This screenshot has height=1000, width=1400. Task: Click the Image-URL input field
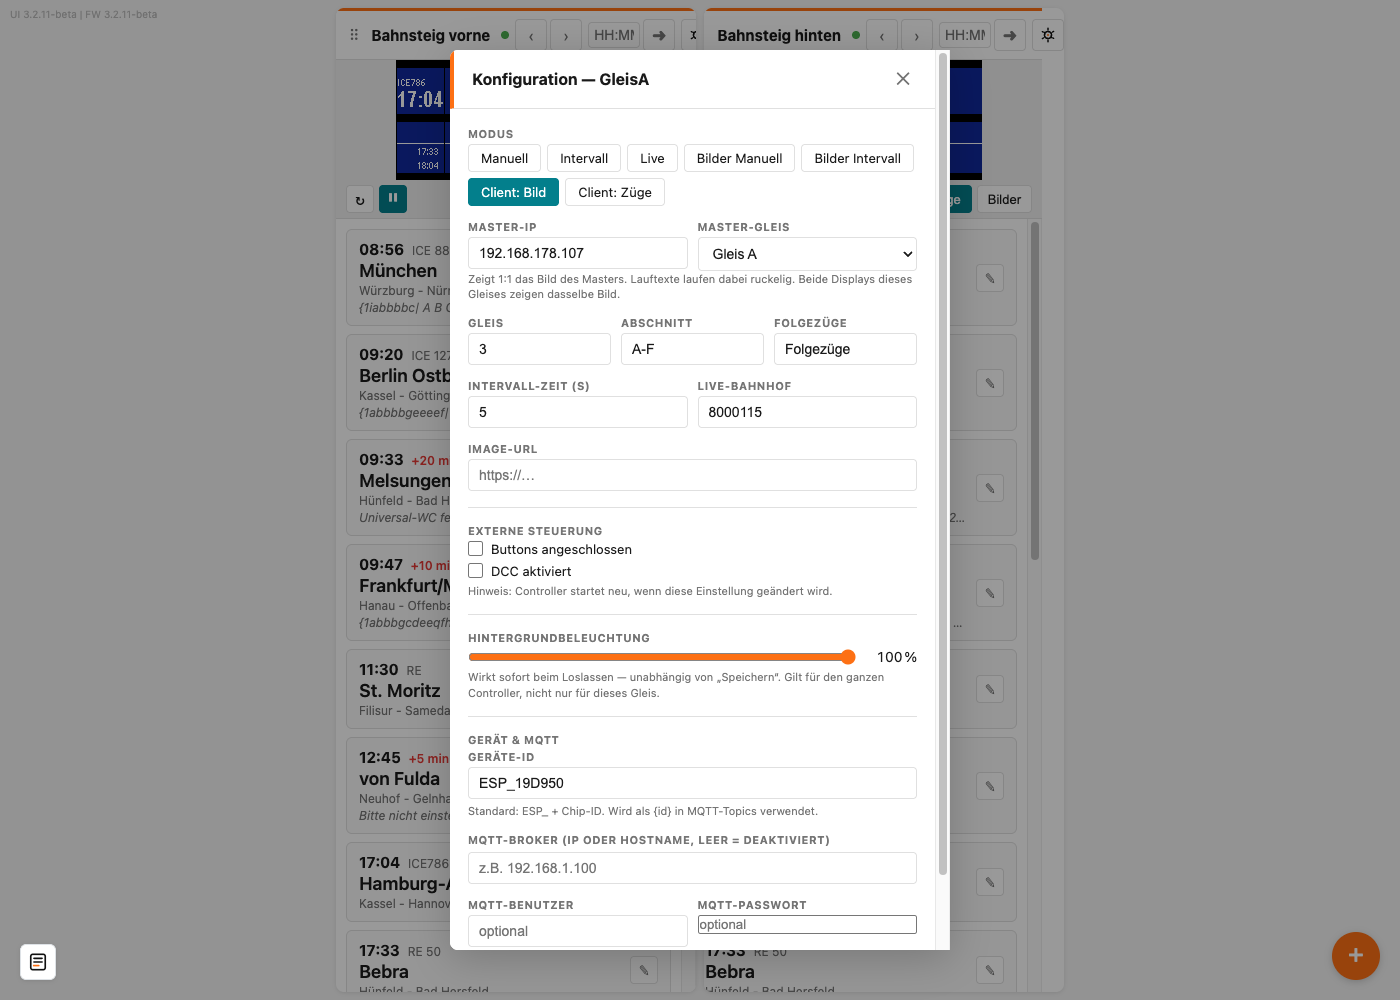tap(692, 475)
